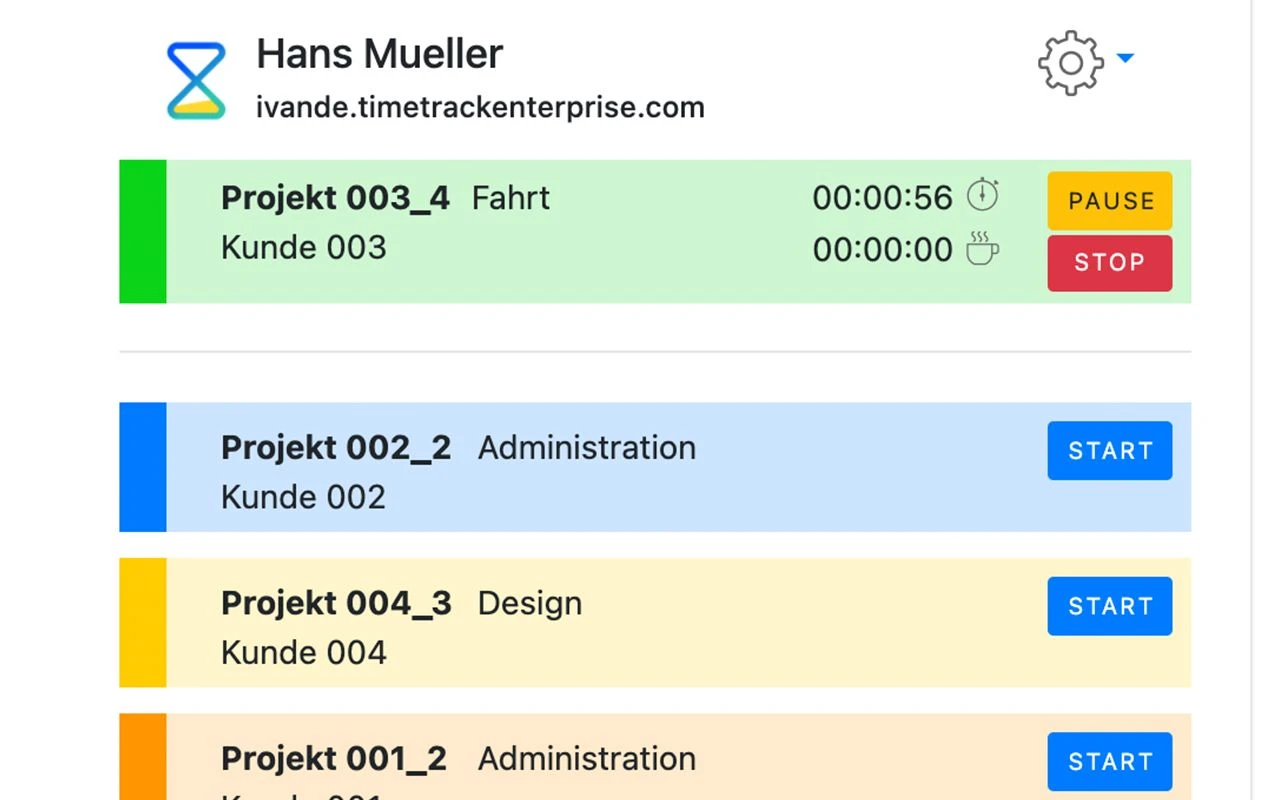Click the Hans Mueller user name
This screenshot has width=1280, height=800.
tap(379, 54)
